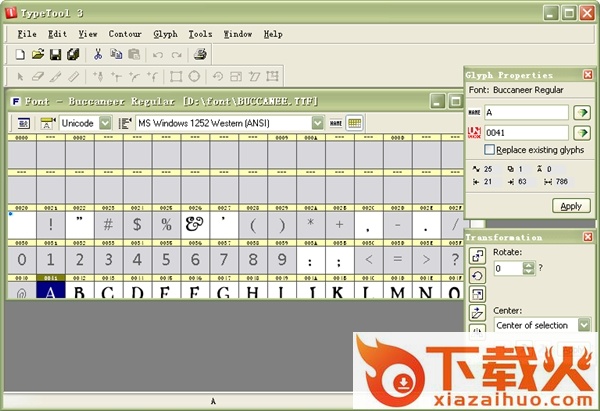This screenshot has width=600, height=411.
Task: Select the highlighted A glyph cell
Action: 51,290
